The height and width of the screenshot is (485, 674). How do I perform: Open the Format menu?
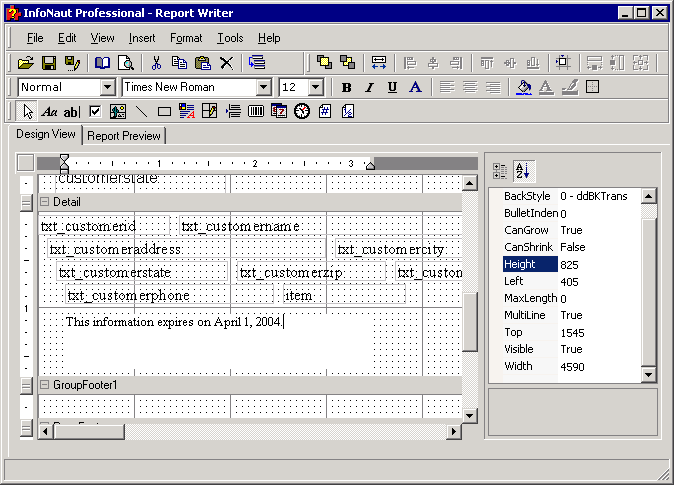tap(185, 38)
